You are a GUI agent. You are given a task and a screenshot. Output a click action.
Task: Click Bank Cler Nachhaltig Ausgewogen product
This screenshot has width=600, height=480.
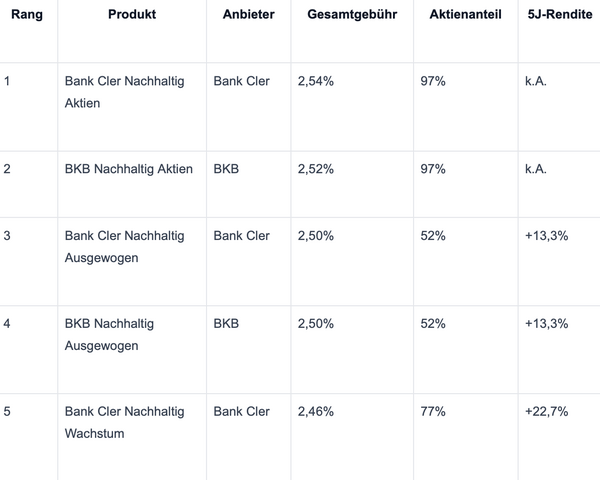124,247
